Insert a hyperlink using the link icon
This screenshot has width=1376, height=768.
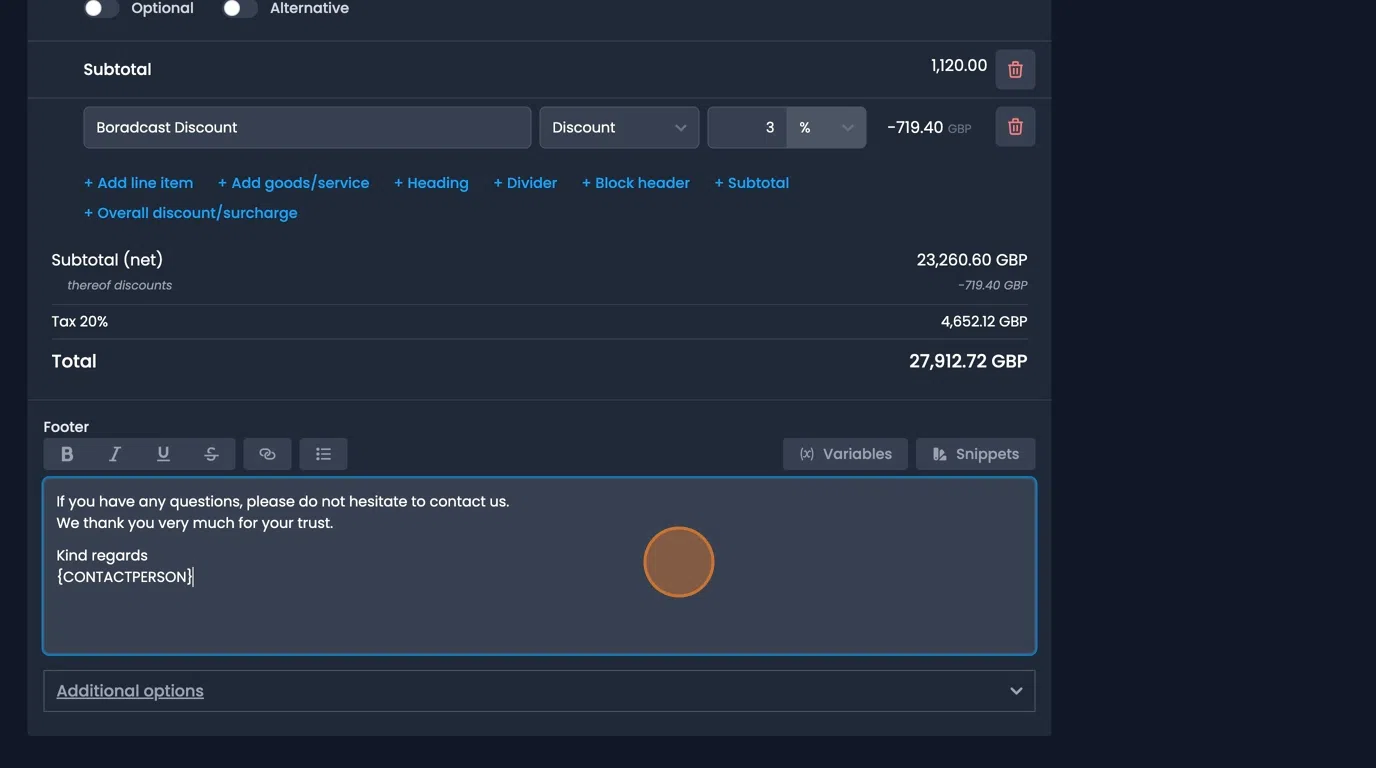click(267, 453)
